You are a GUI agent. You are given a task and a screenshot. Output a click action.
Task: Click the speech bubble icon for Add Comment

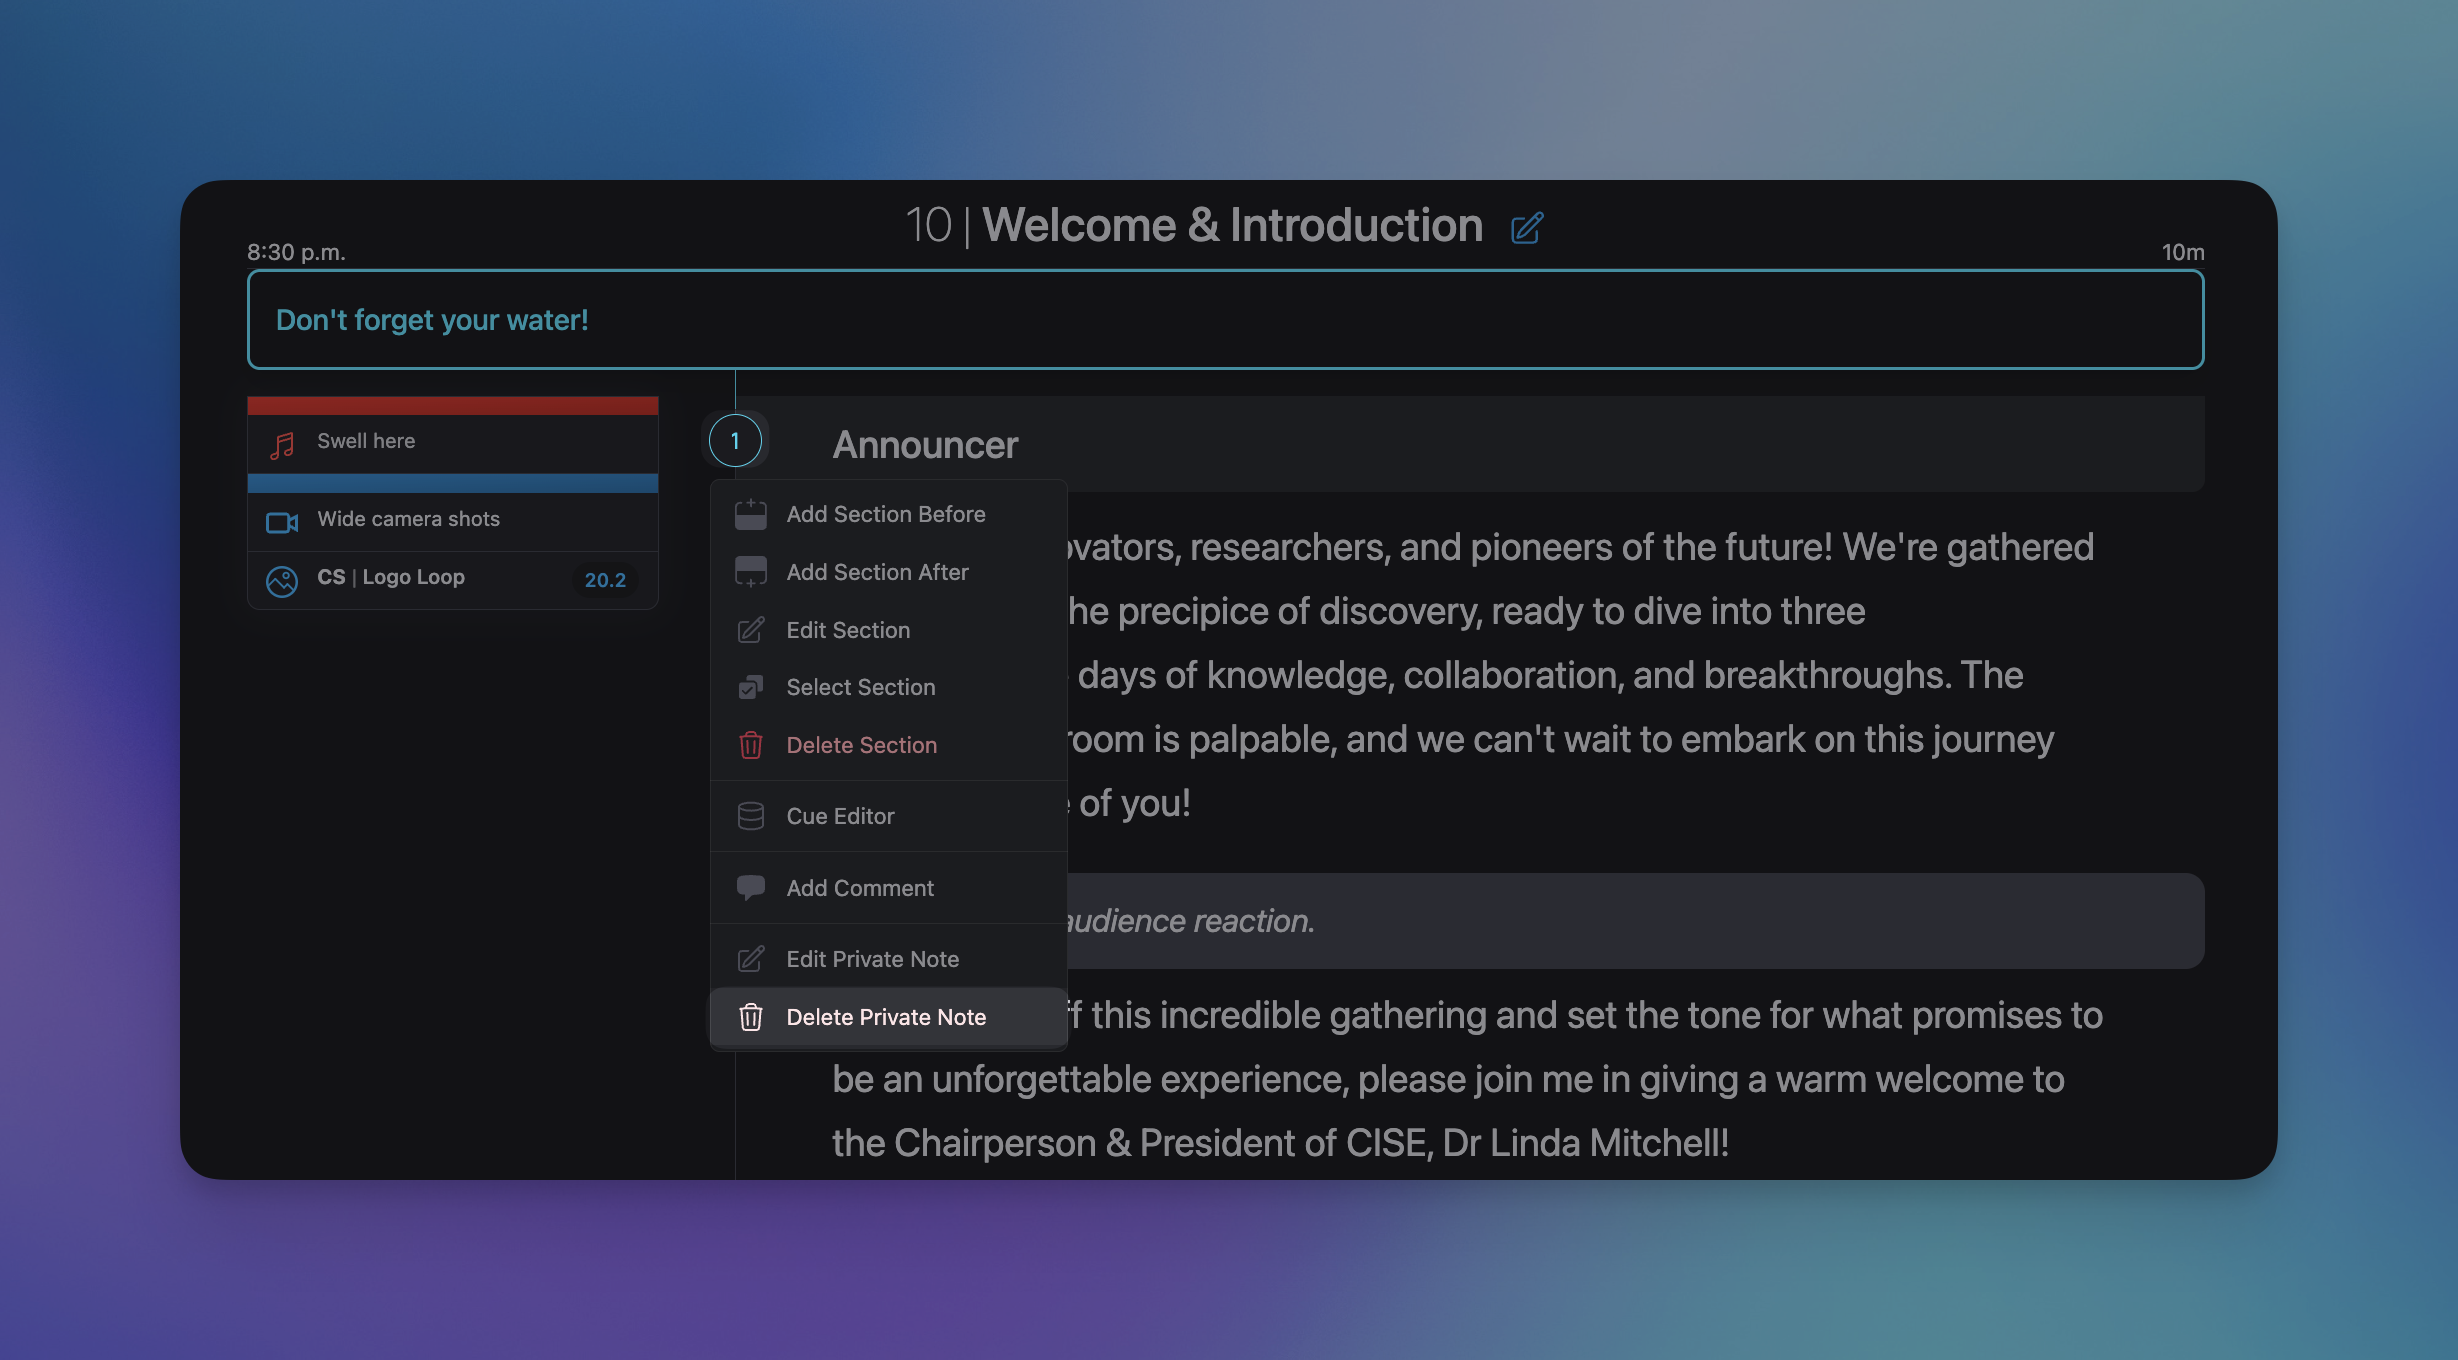coord(750,887)
